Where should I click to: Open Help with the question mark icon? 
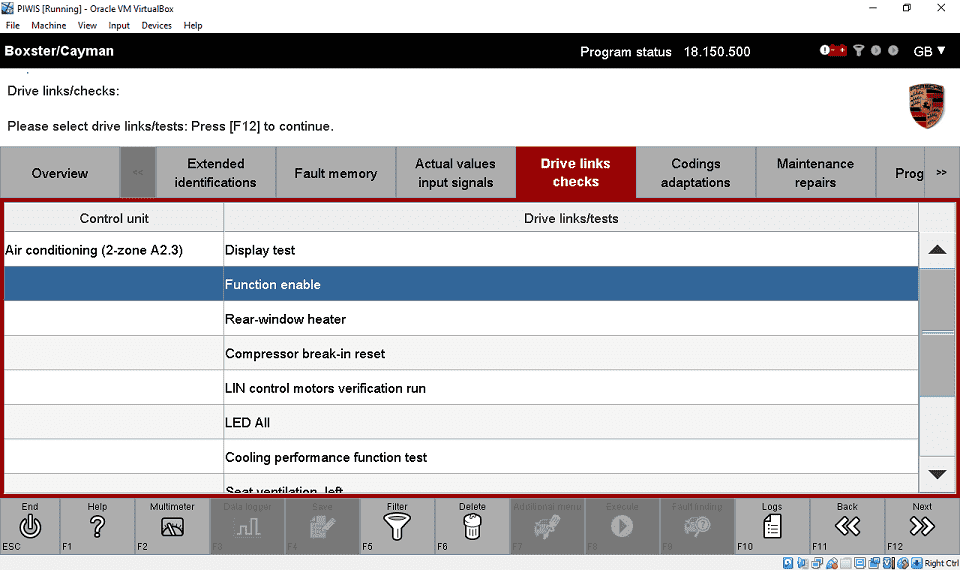(97, 525)
